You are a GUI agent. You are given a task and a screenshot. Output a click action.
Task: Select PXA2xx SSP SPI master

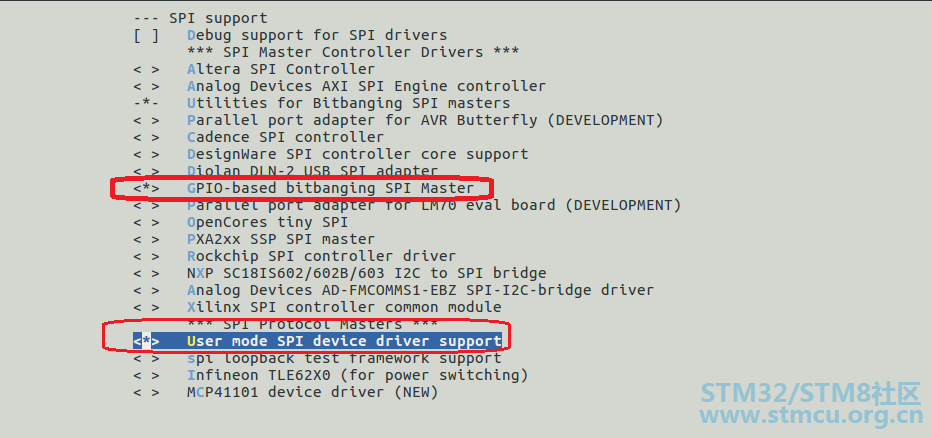tap(254, 239)
